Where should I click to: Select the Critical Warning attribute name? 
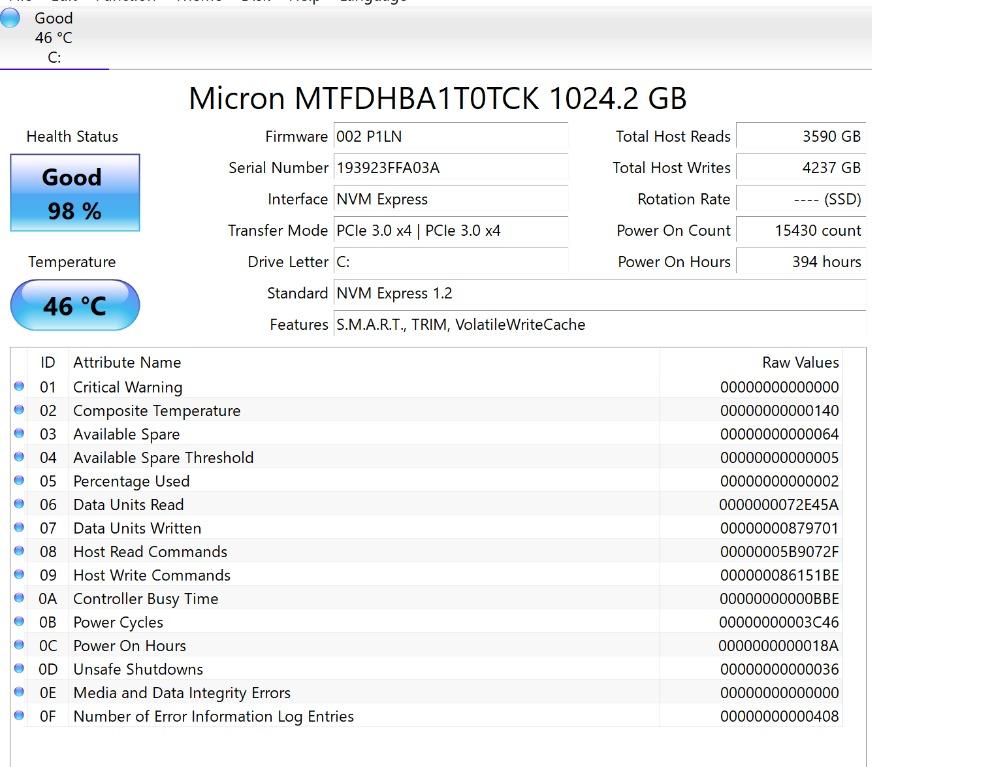(127, 387)
